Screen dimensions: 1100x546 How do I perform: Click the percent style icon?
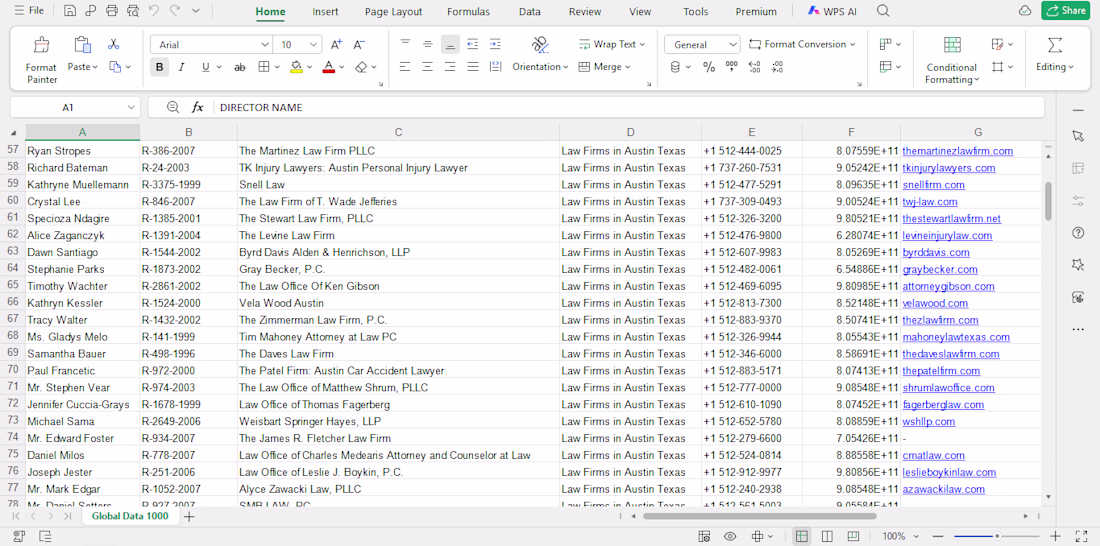[709, 67]
